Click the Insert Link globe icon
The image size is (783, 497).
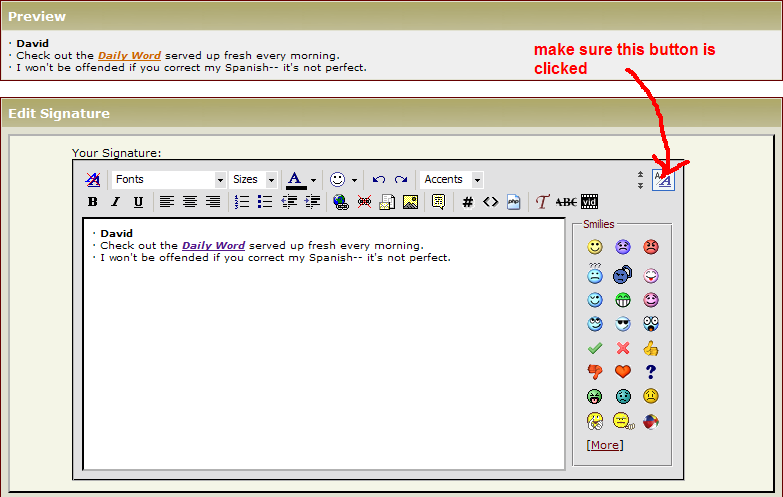[x=341, y=202]
